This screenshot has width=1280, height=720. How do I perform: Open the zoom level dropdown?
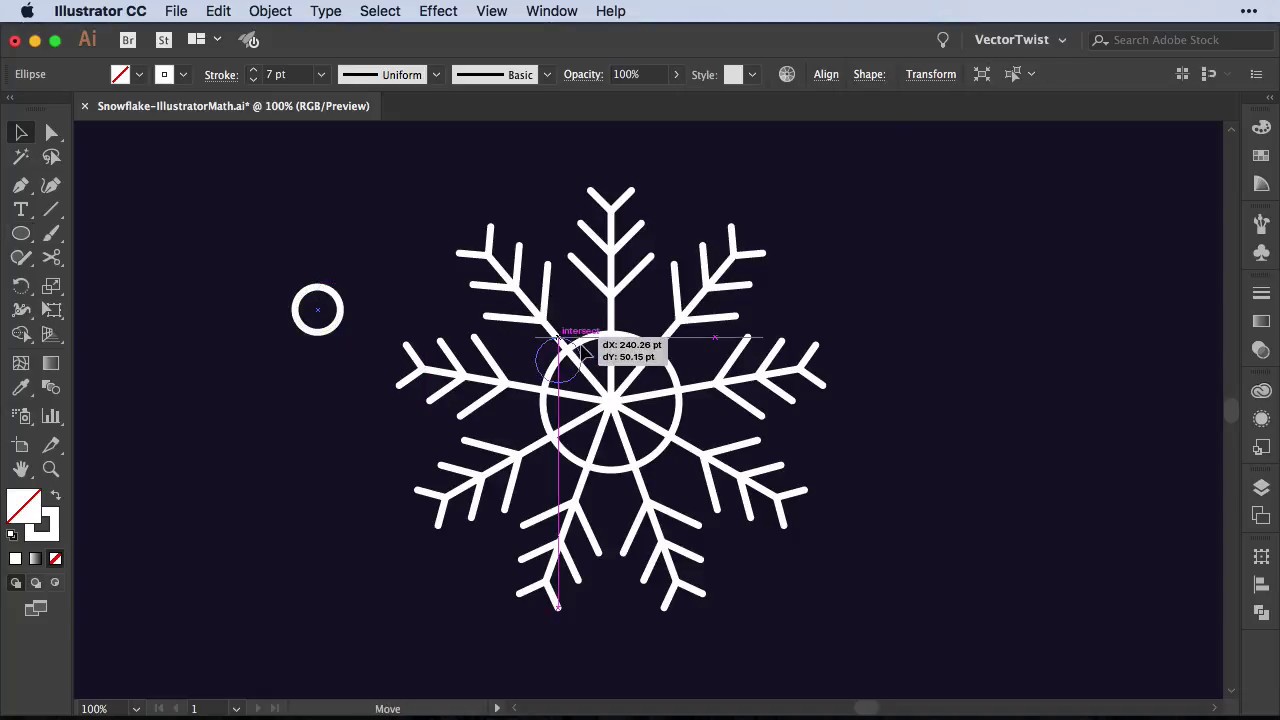coord(136,709)
